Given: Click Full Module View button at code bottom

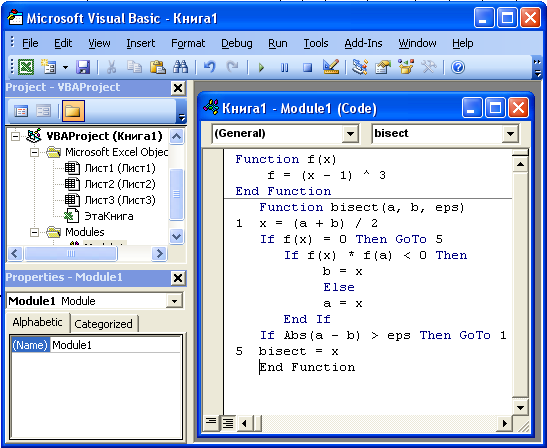Looking at the screenshot, I should [x=228, y=423].
